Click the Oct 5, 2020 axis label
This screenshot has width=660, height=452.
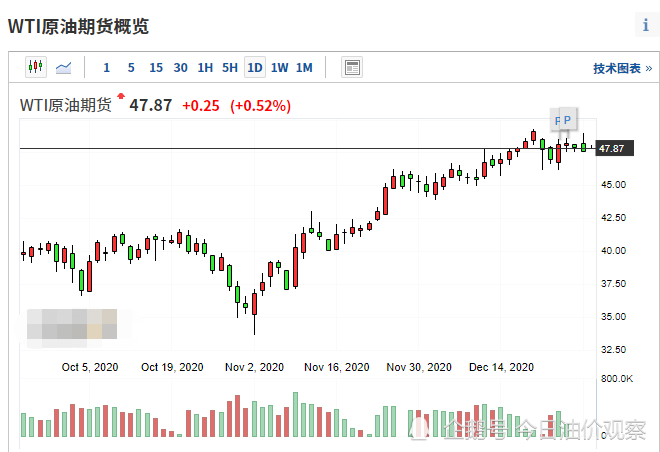point(90,367)
